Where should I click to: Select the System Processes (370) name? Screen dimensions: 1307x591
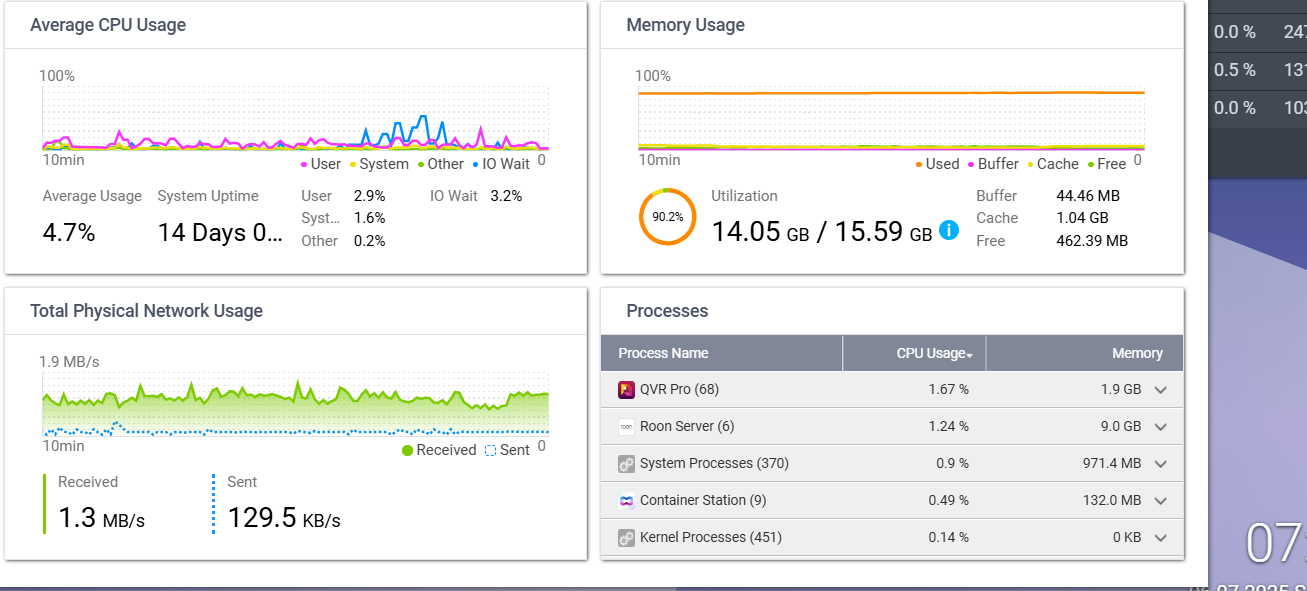715,463
